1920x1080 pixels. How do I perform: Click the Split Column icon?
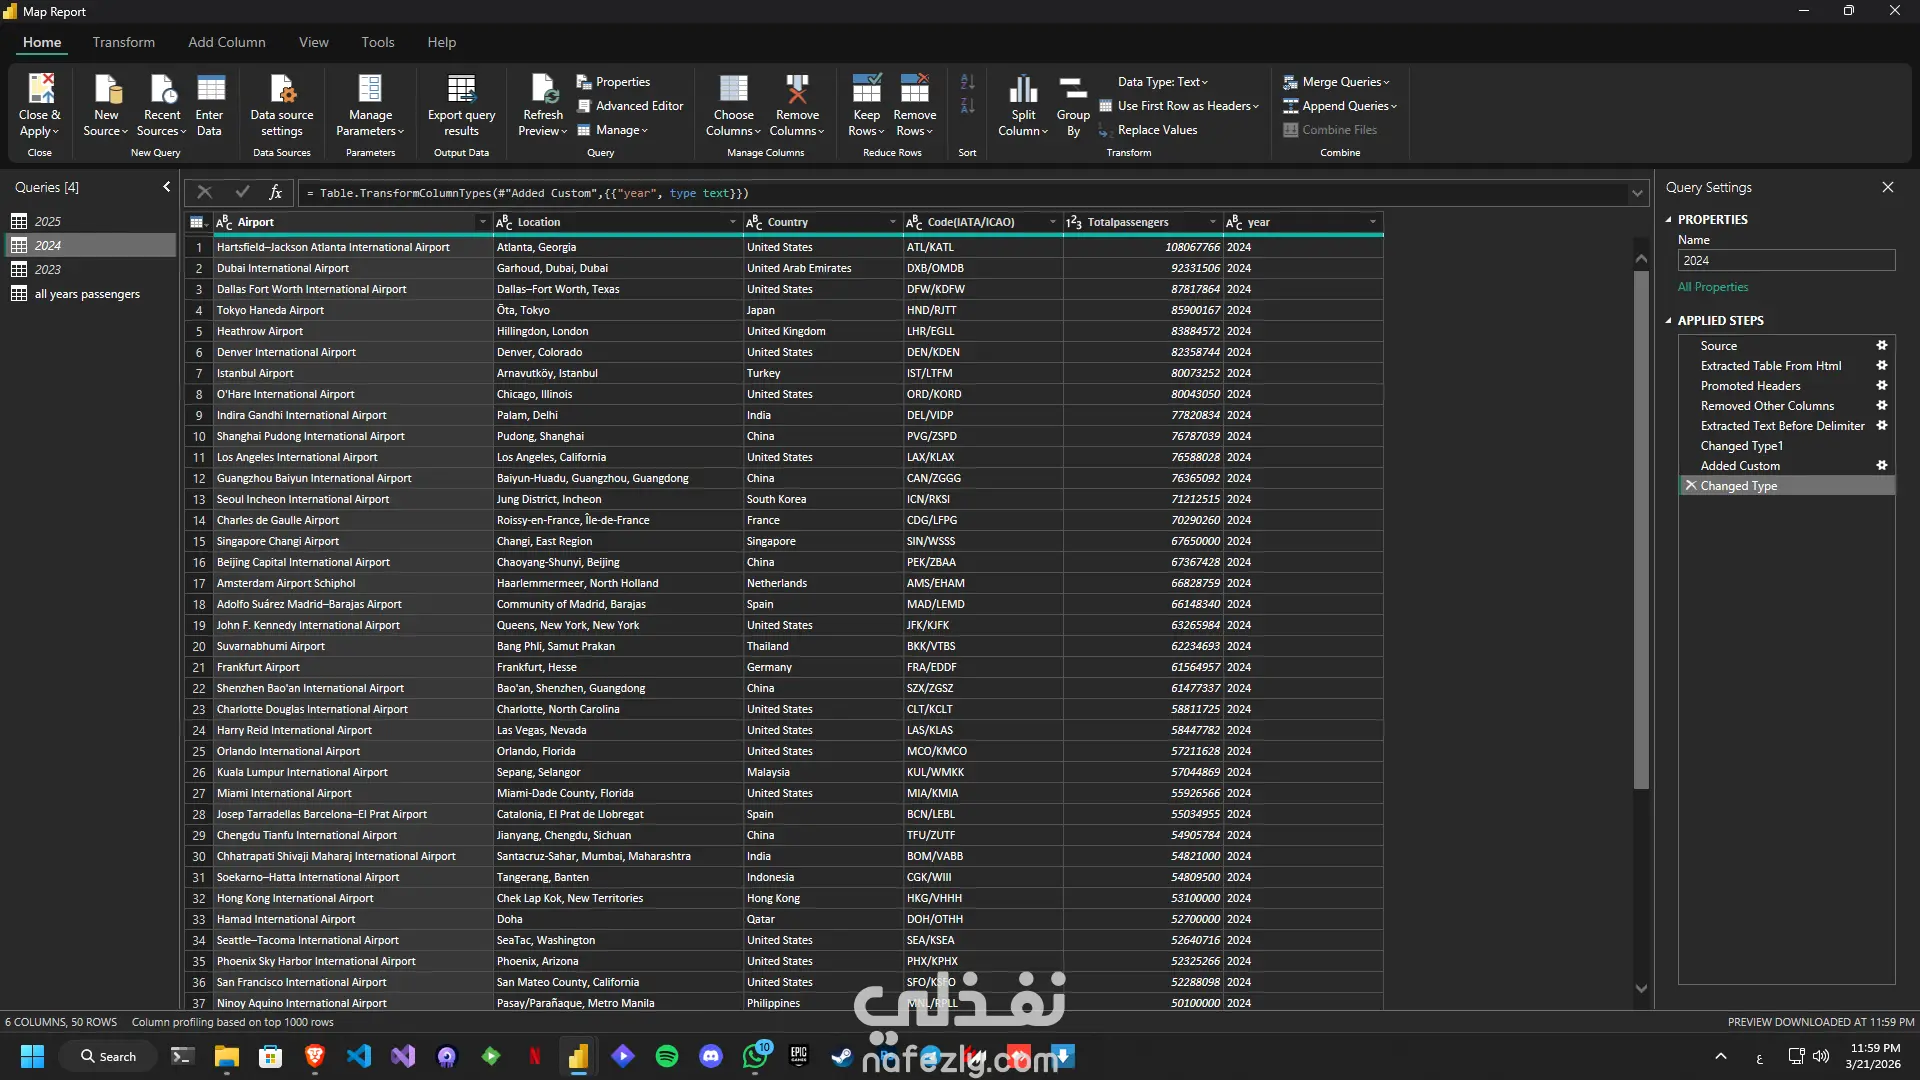point(1023,90)
